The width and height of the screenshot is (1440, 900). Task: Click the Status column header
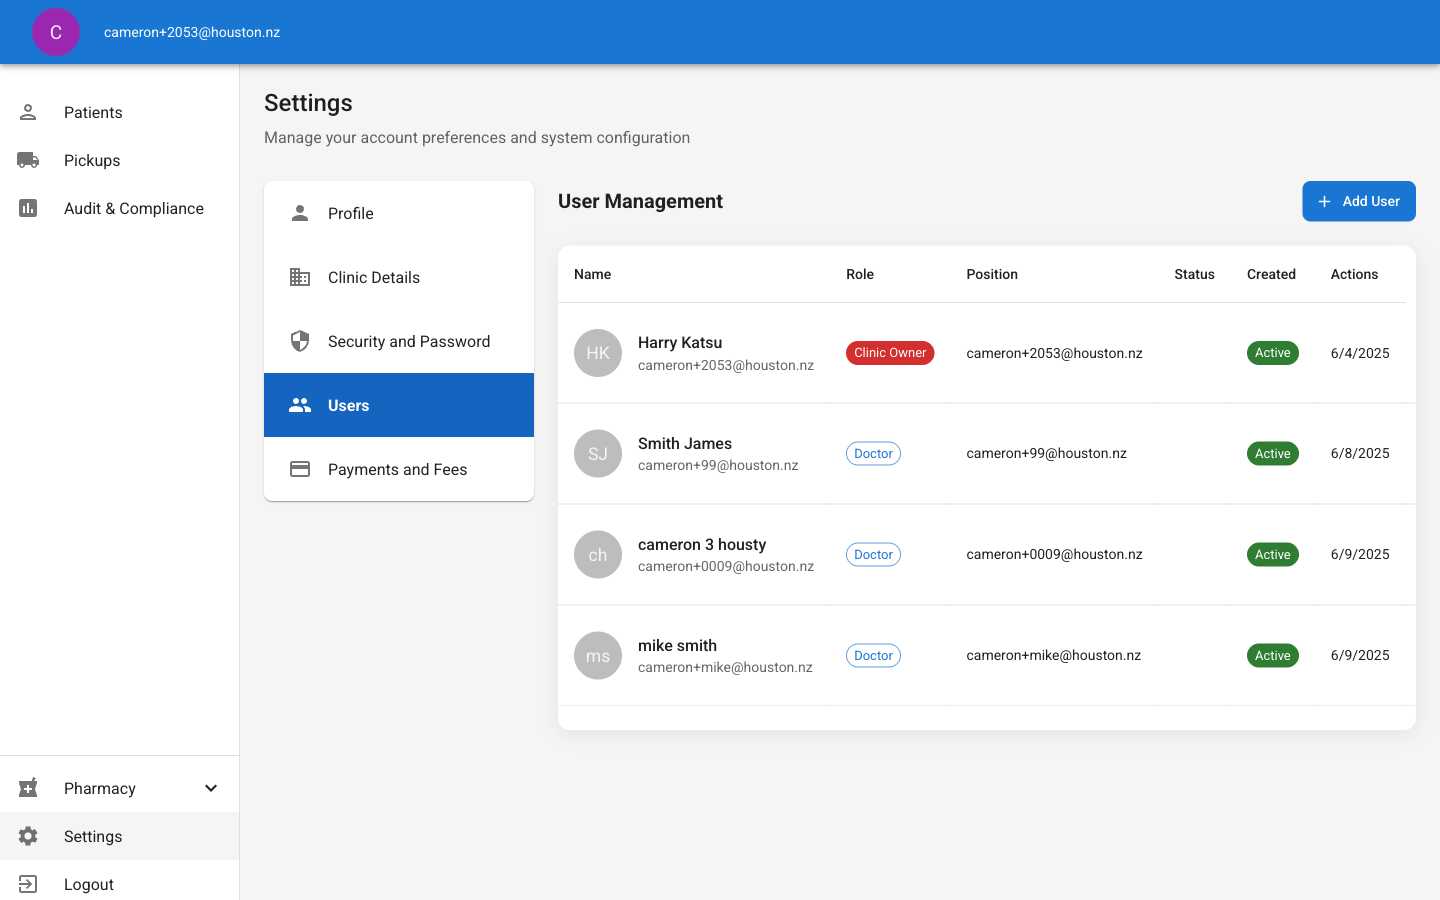(x=1194, y=274)
